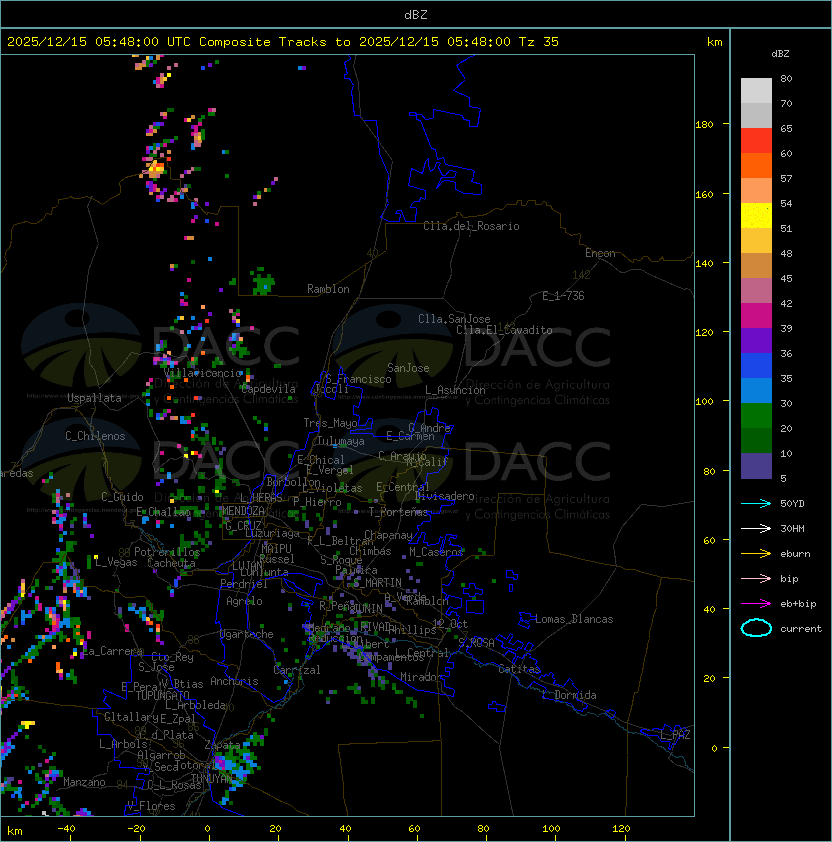Image resolution: width=832 pixels, height=842 pixels.
Task: Click the cyan 50YD arrow in legend
Action: click(x=756, y=504)
